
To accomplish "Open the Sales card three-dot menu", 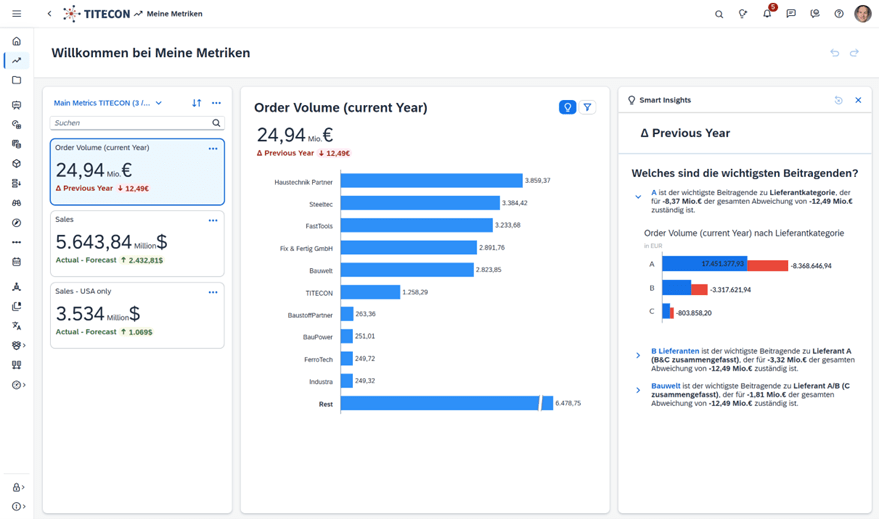I will tap(213, 221).
